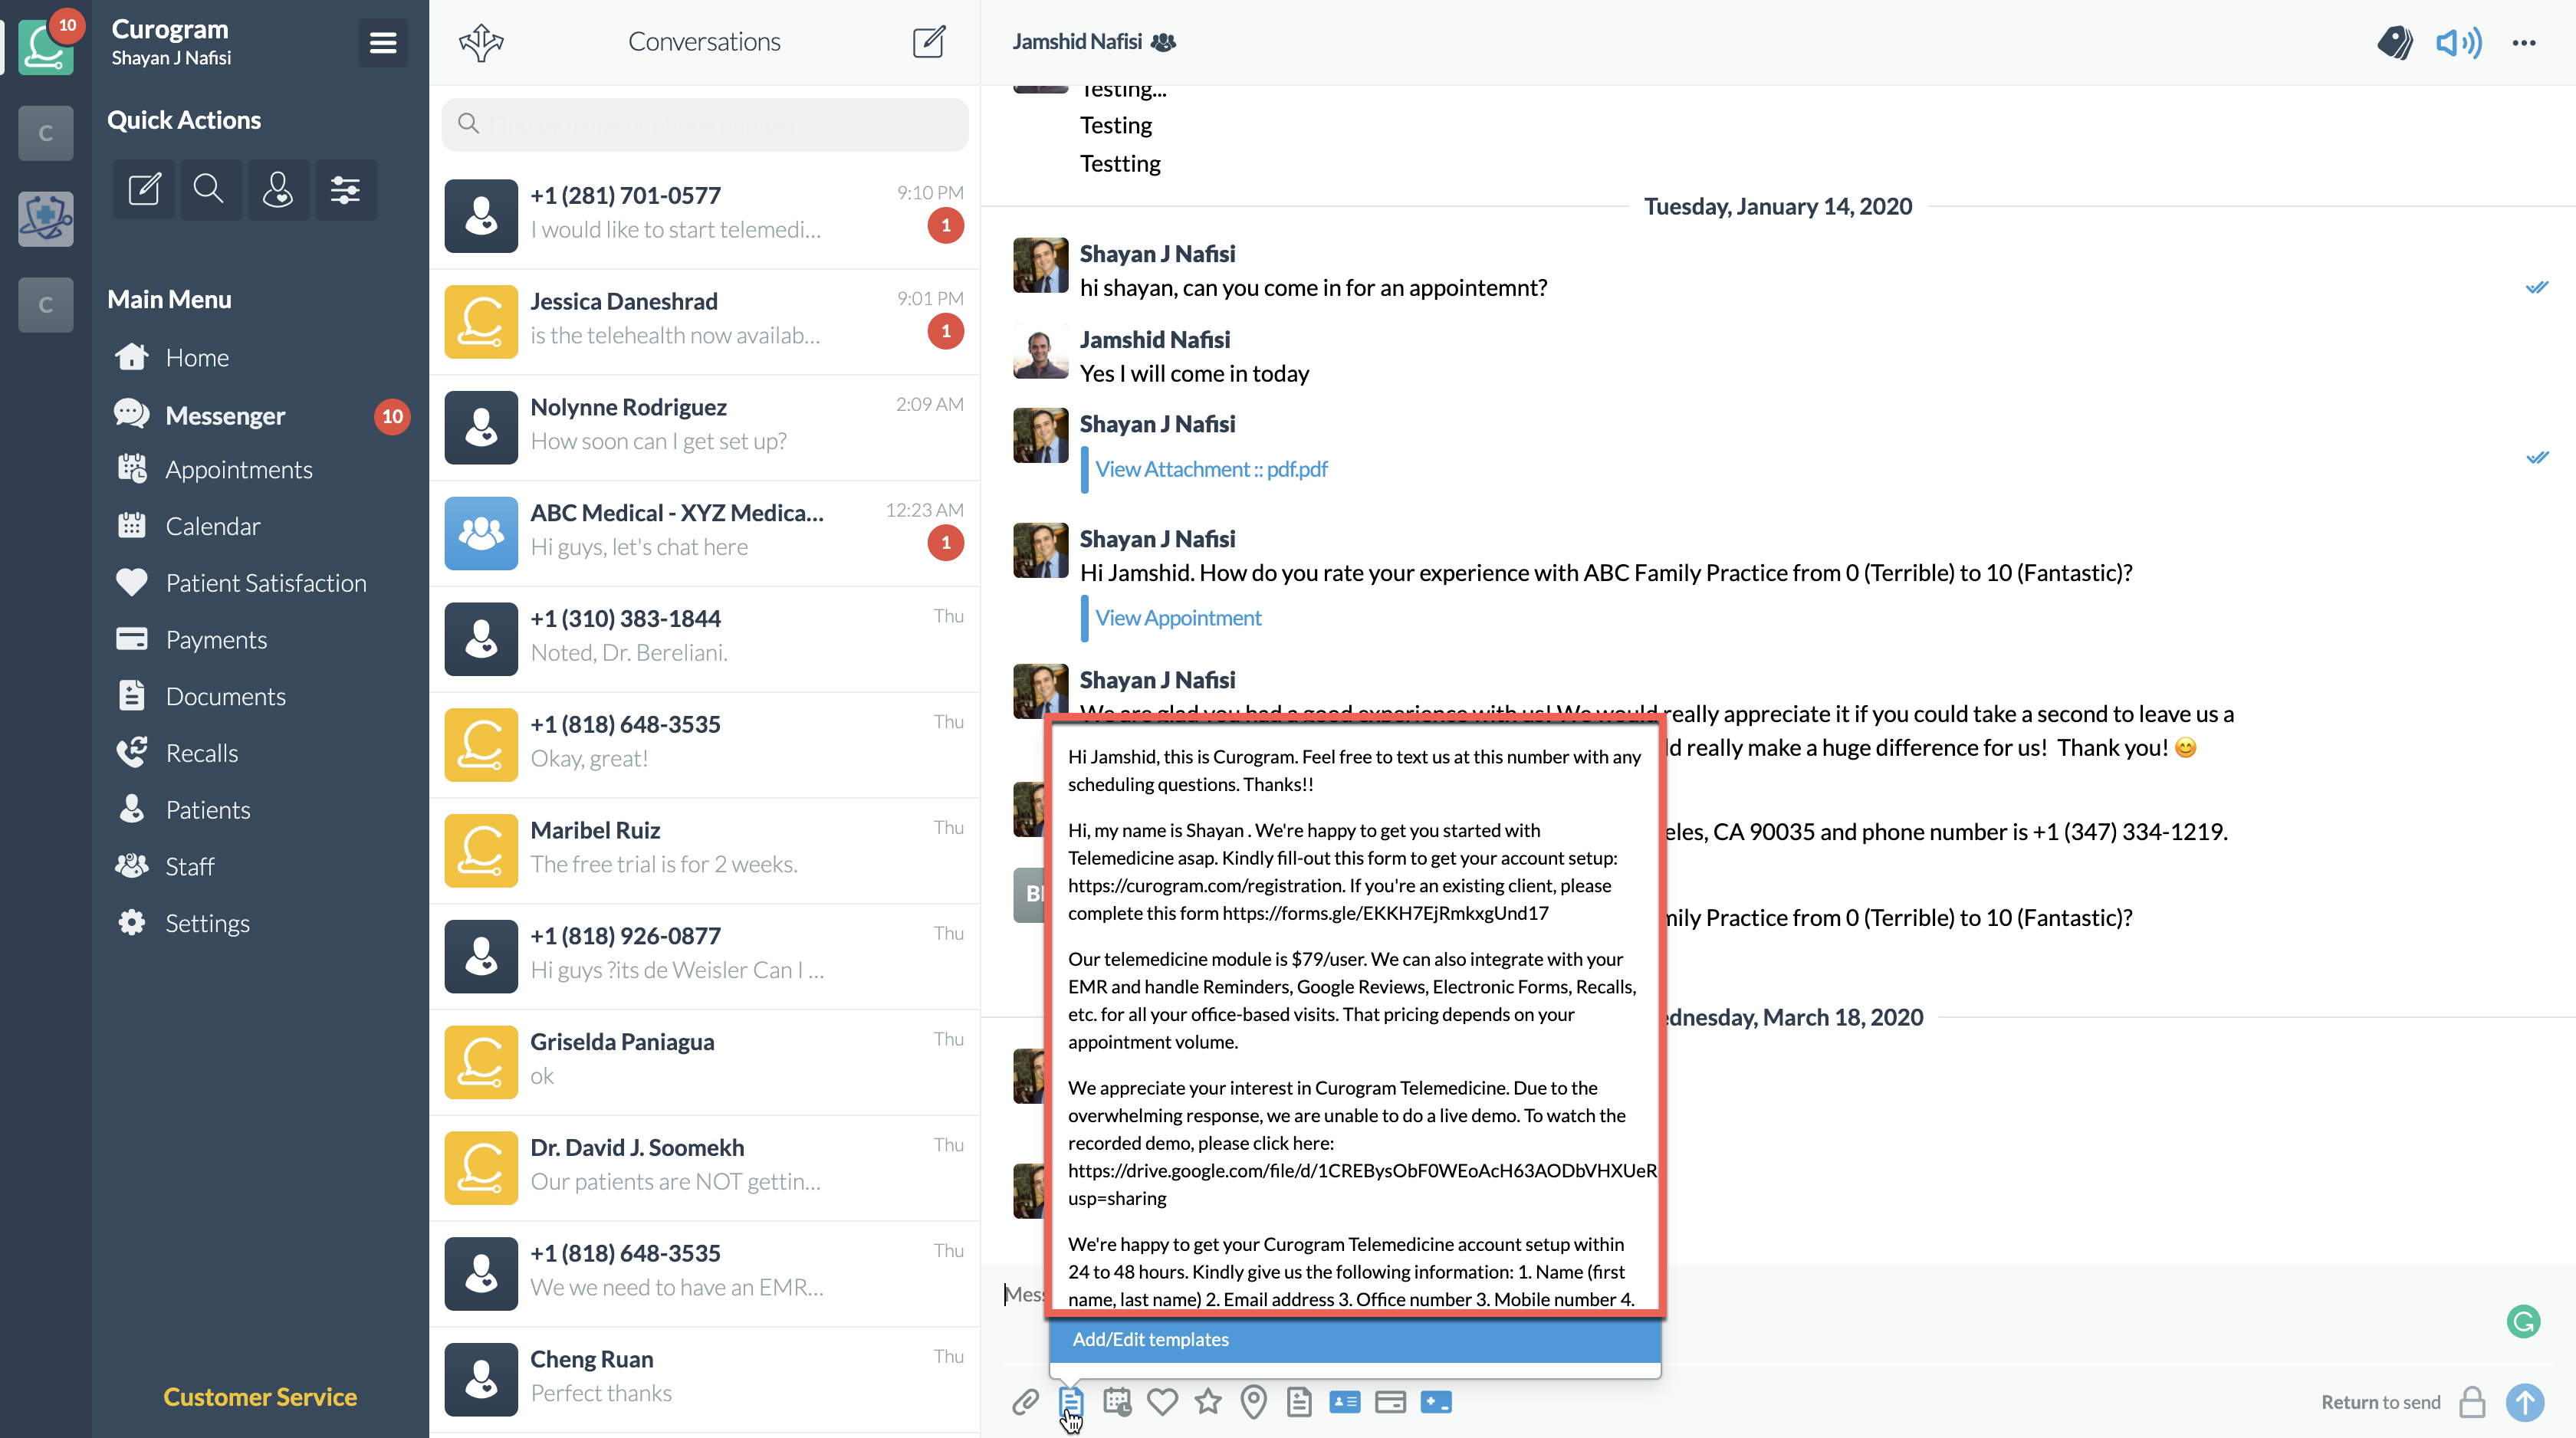Click the message templates icon

click(1070, 1402)
